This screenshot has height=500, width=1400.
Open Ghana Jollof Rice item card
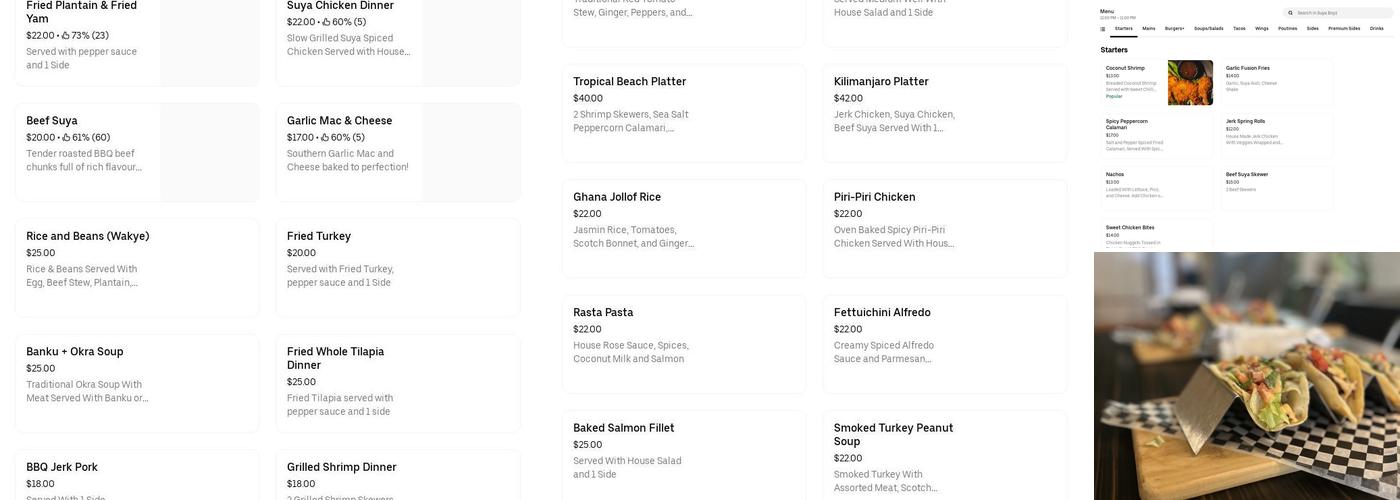click(684, 229)
